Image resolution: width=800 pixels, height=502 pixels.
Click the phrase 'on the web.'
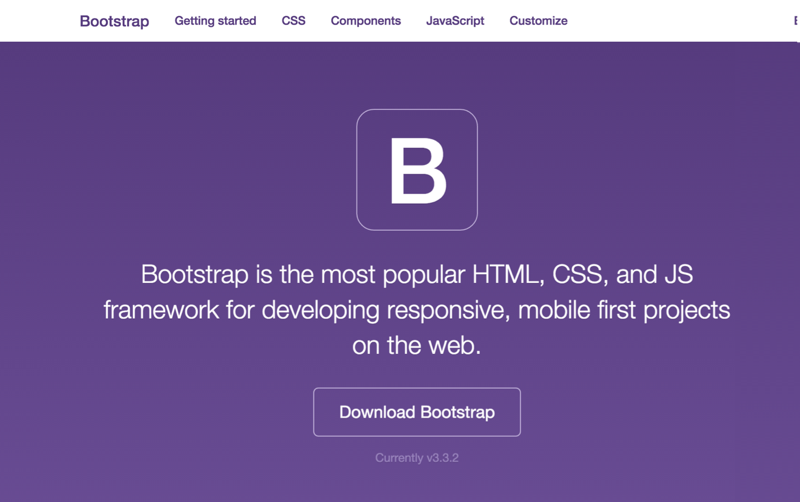point(417,346)
